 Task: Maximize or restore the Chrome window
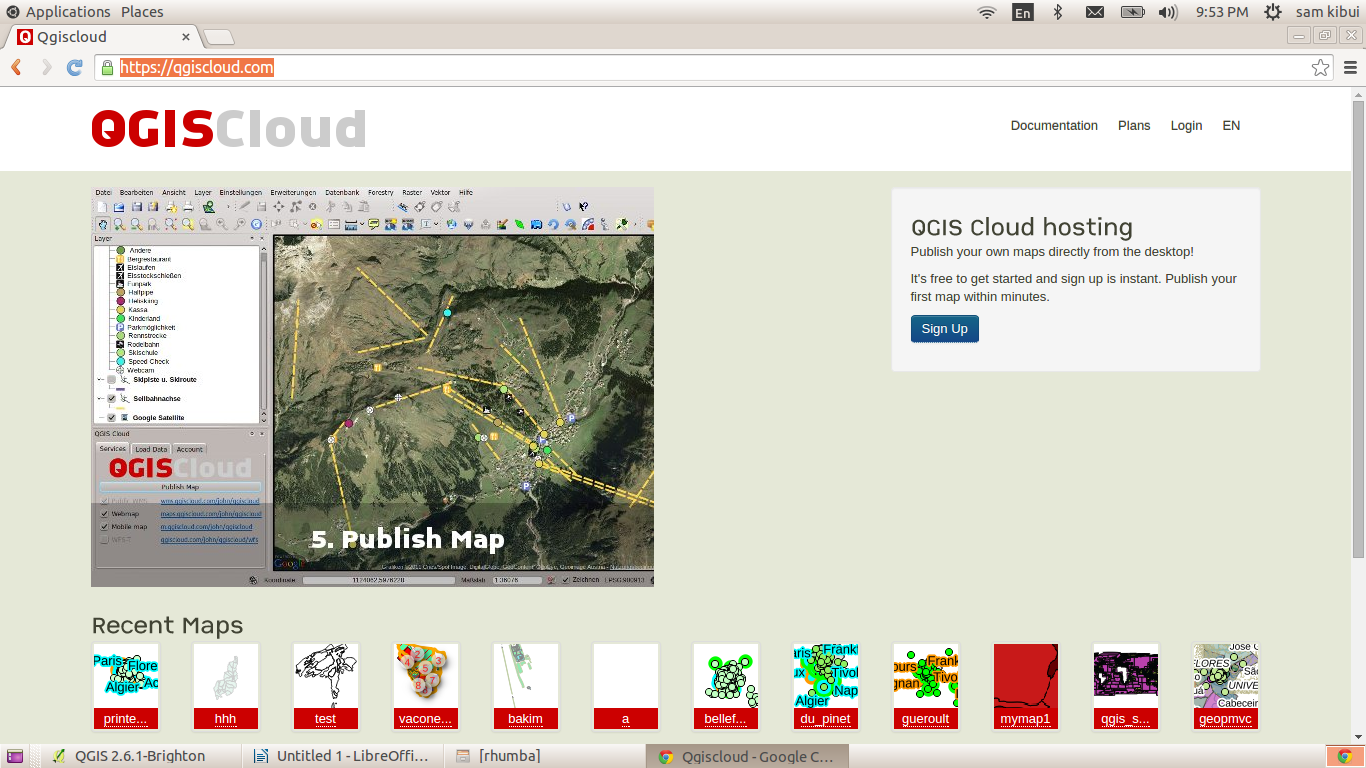coord(1325,36)
